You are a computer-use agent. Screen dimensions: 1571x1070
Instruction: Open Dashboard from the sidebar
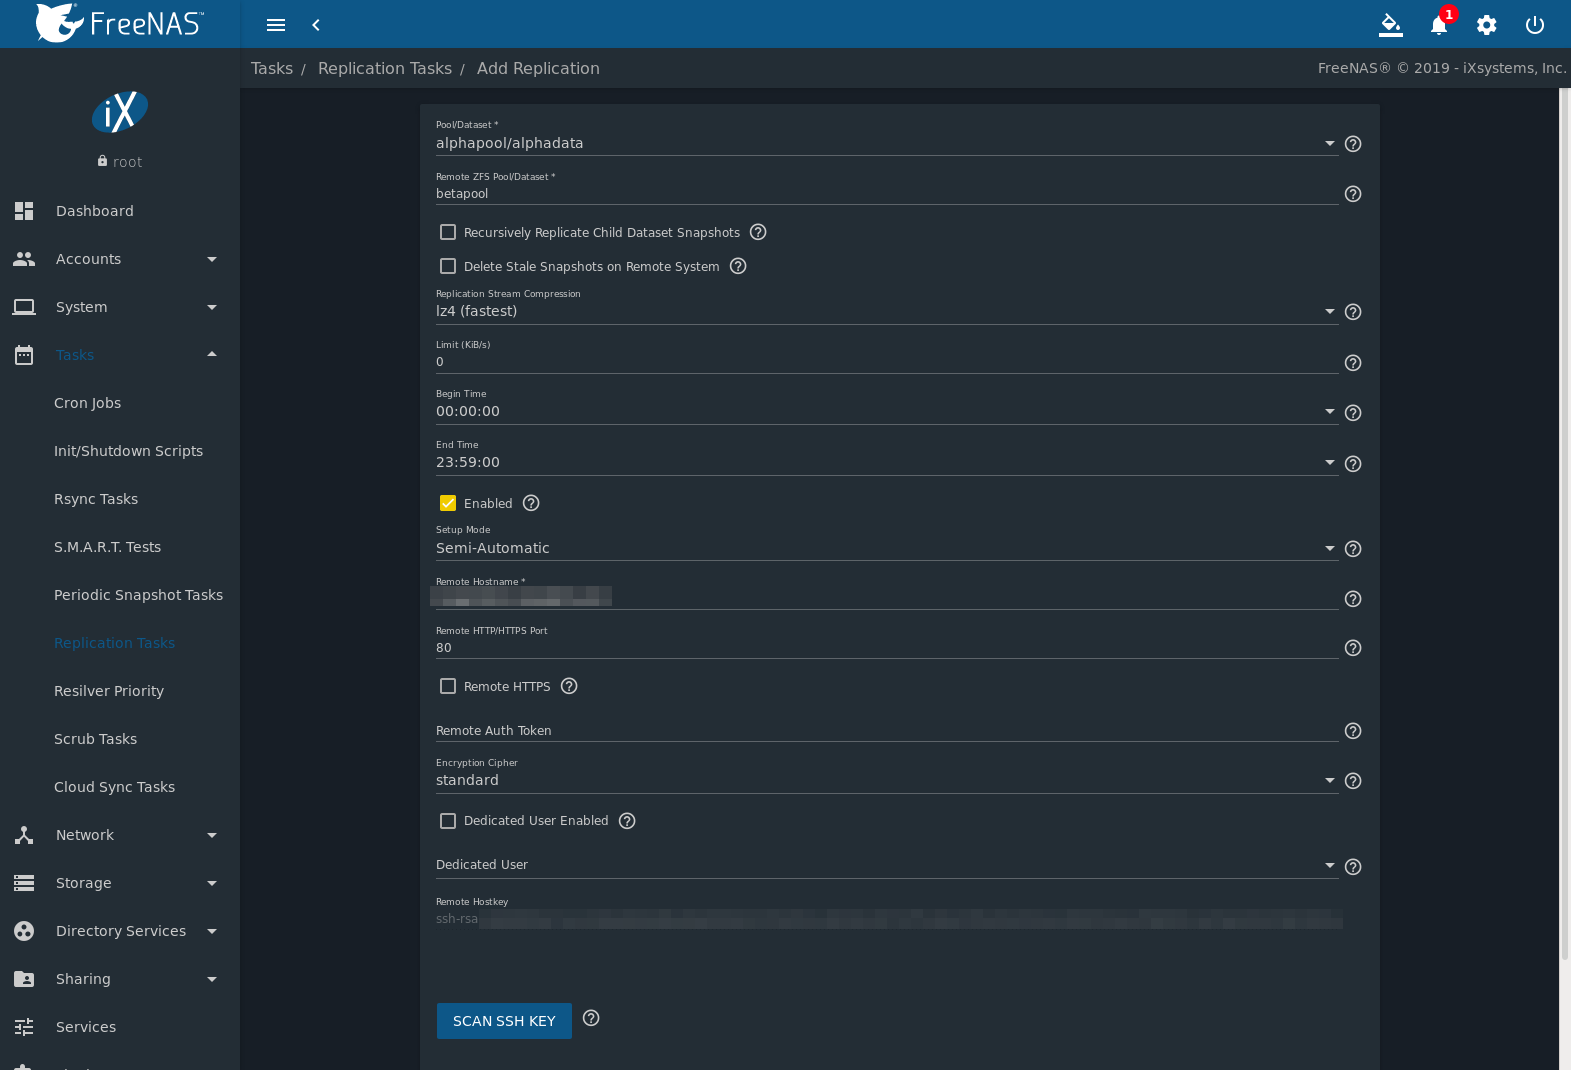click(x=120, y=211)
